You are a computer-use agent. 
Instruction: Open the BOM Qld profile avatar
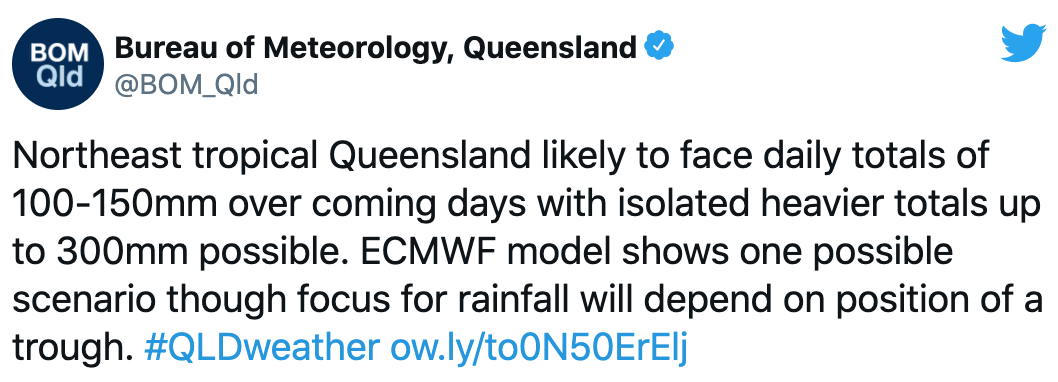[x=58, y=63]
